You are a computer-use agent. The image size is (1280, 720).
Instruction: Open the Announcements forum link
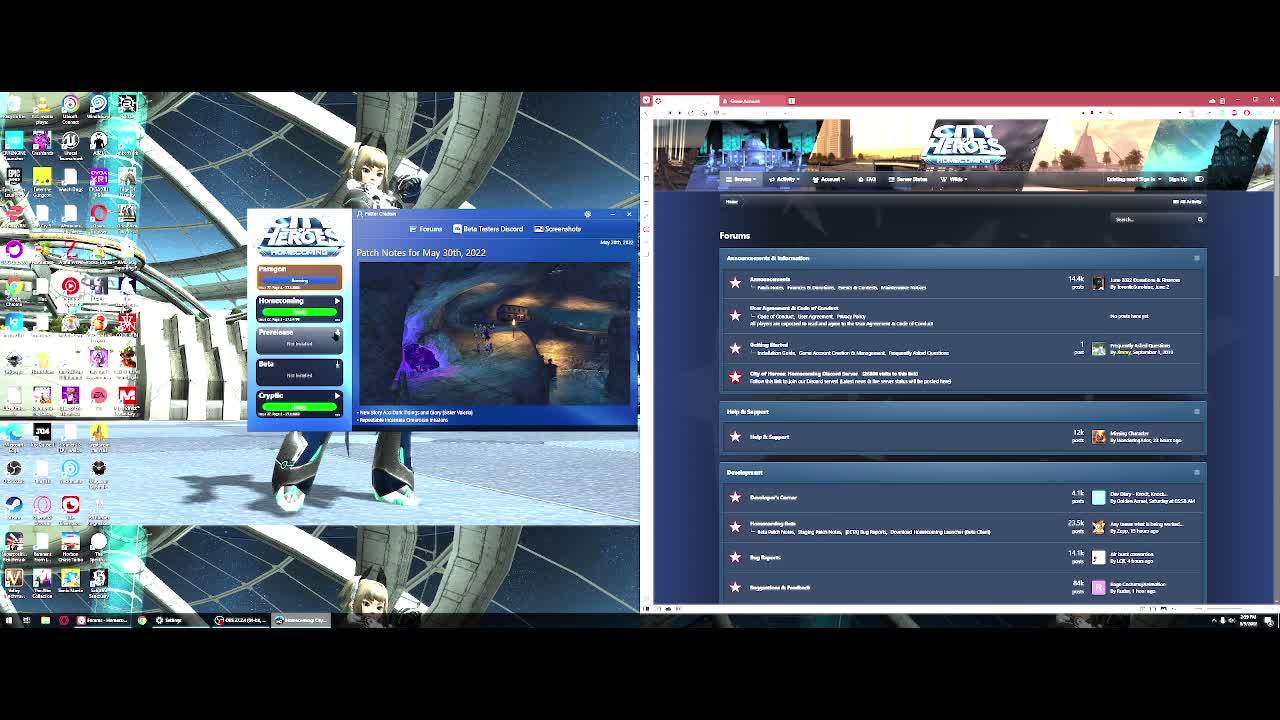pos(770,279)
